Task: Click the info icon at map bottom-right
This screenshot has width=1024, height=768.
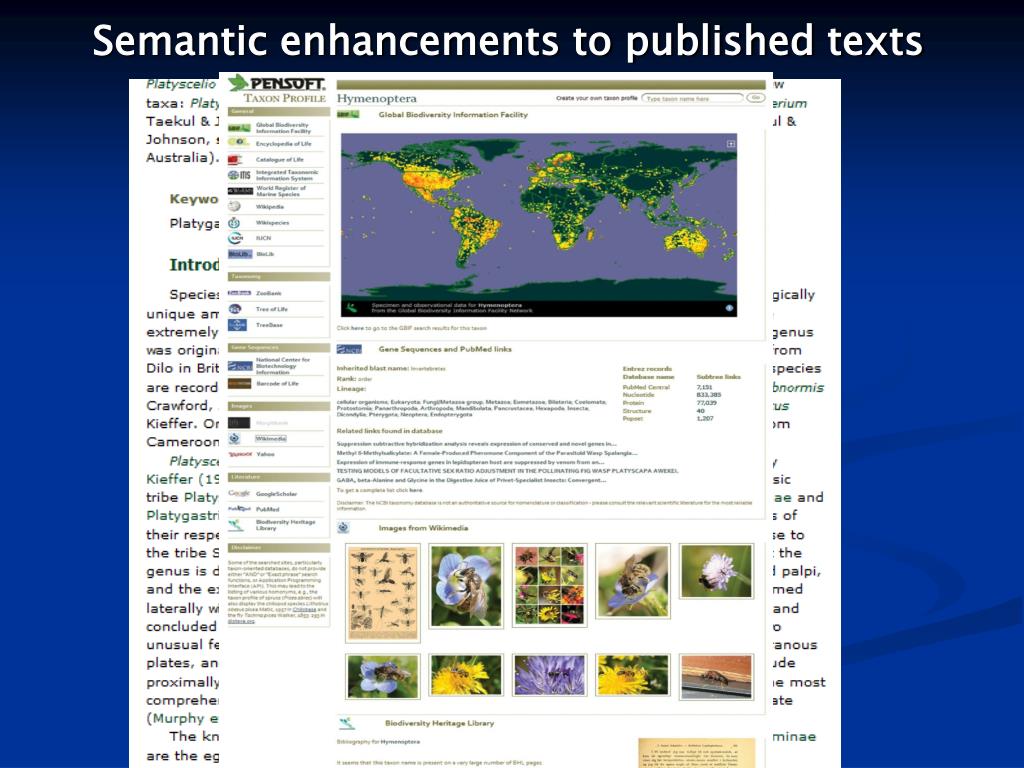Action: (729, 308)
